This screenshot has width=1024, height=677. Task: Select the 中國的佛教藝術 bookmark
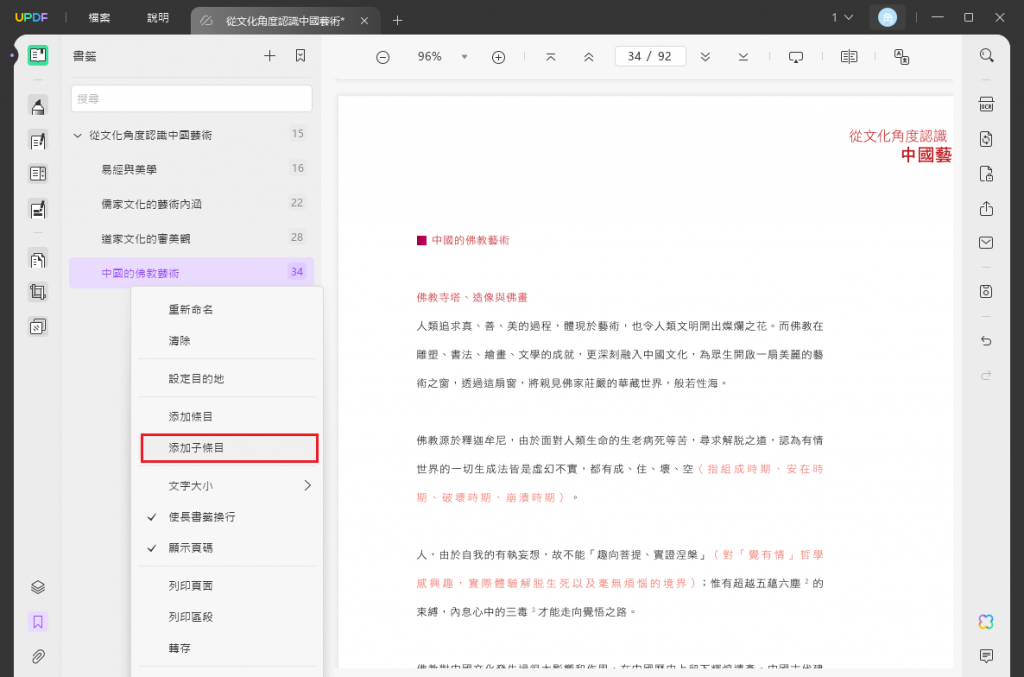191,273
